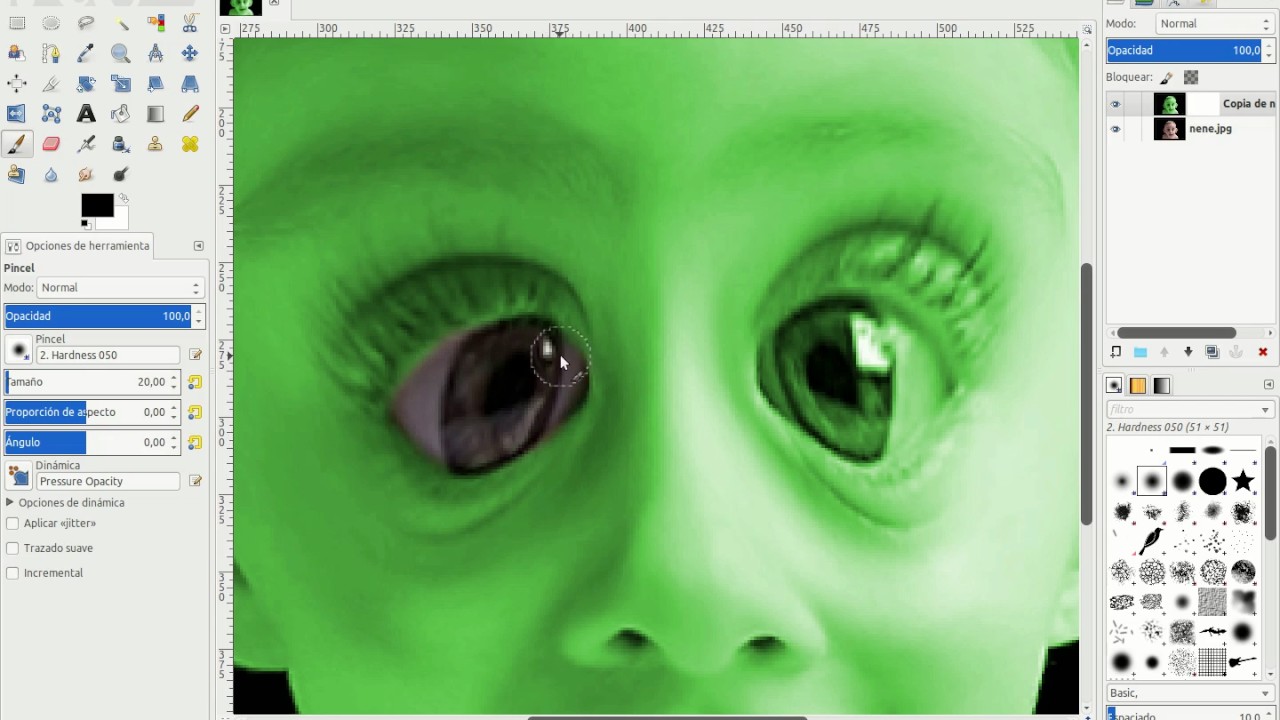Select the Eraser tool
1280x720 pixels.
pos(51,144)
